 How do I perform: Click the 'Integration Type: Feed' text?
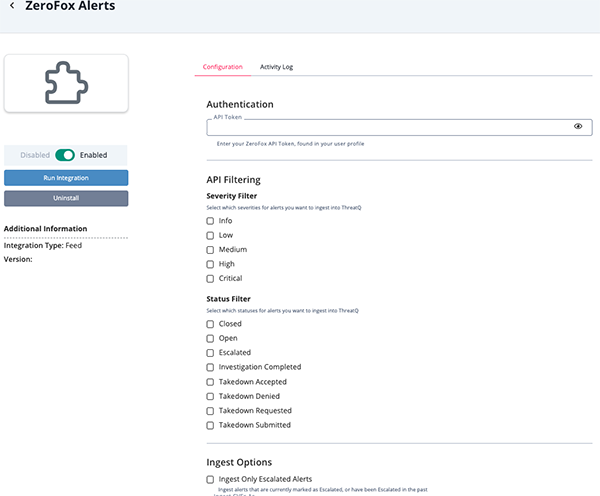(43, 245)
